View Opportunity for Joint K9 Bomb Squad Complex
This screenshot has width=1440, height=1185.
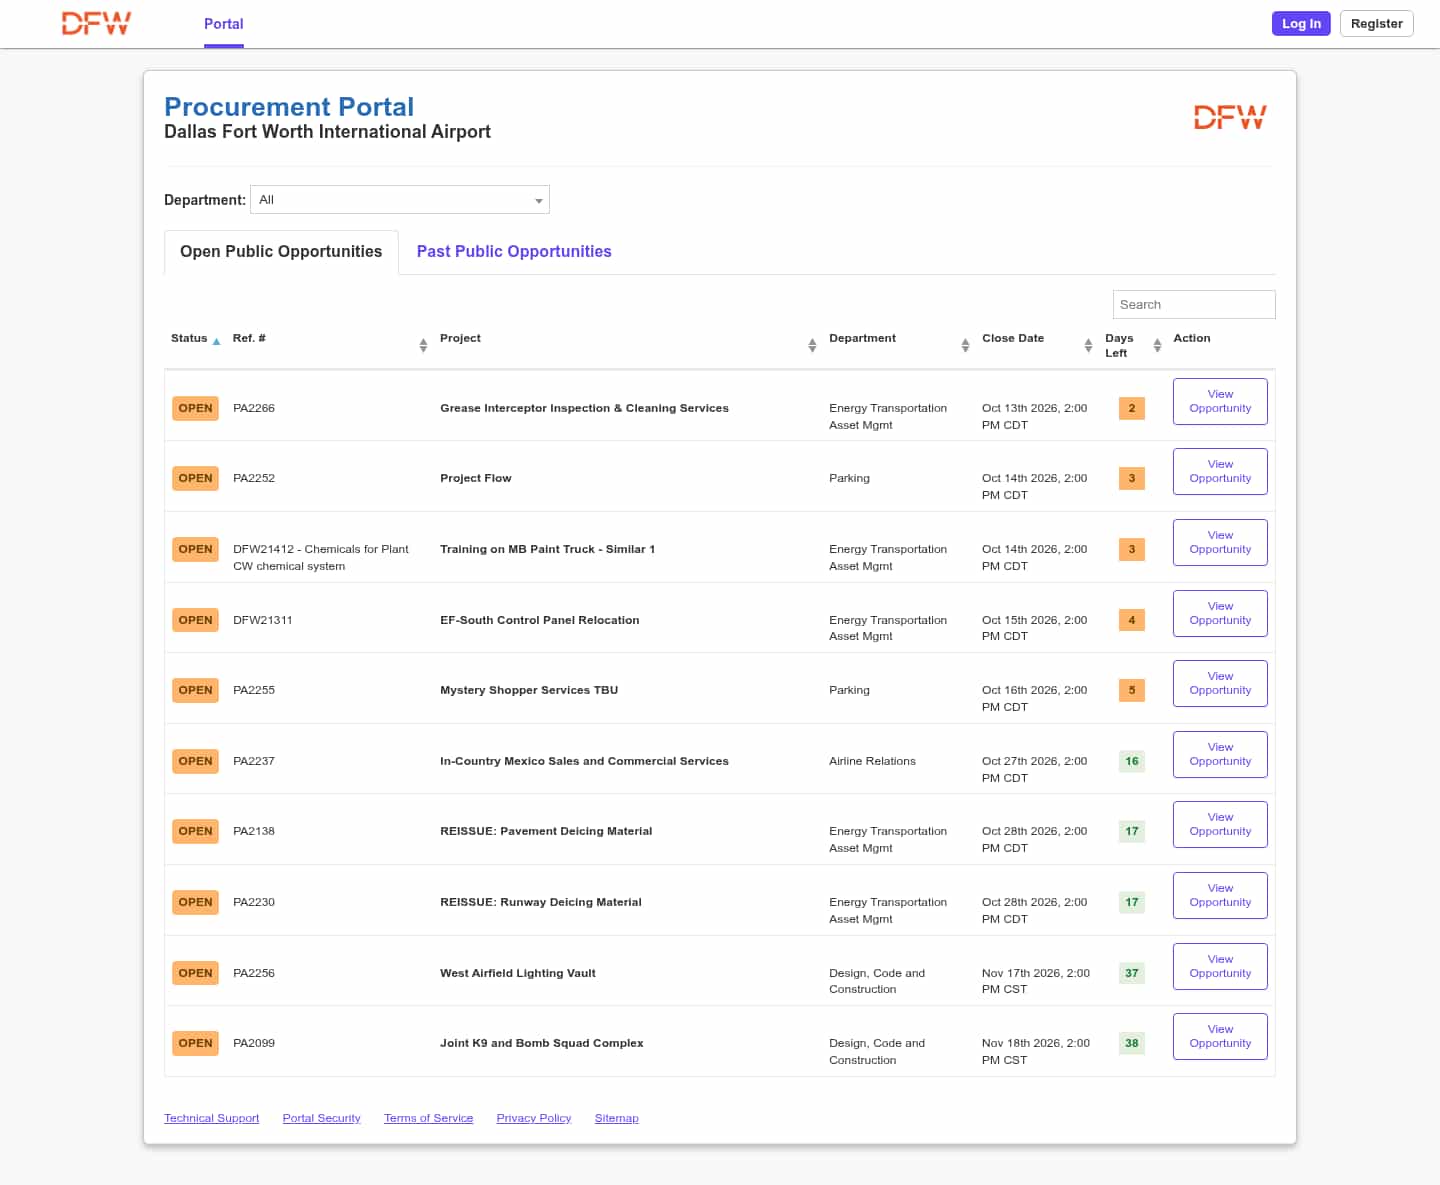point(1220,1036)
